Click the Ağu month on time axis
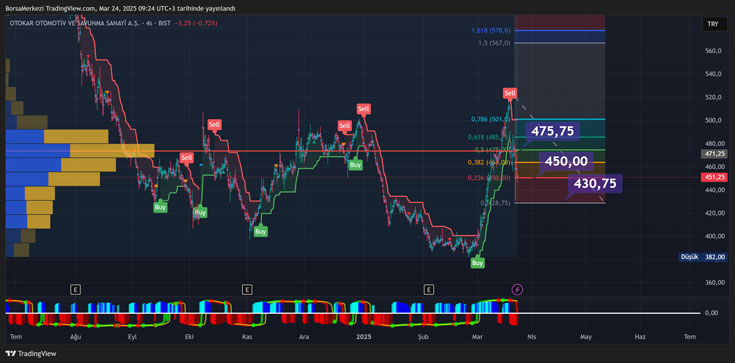Viewport: 735px width, 363px height. [x=75, y=337]
